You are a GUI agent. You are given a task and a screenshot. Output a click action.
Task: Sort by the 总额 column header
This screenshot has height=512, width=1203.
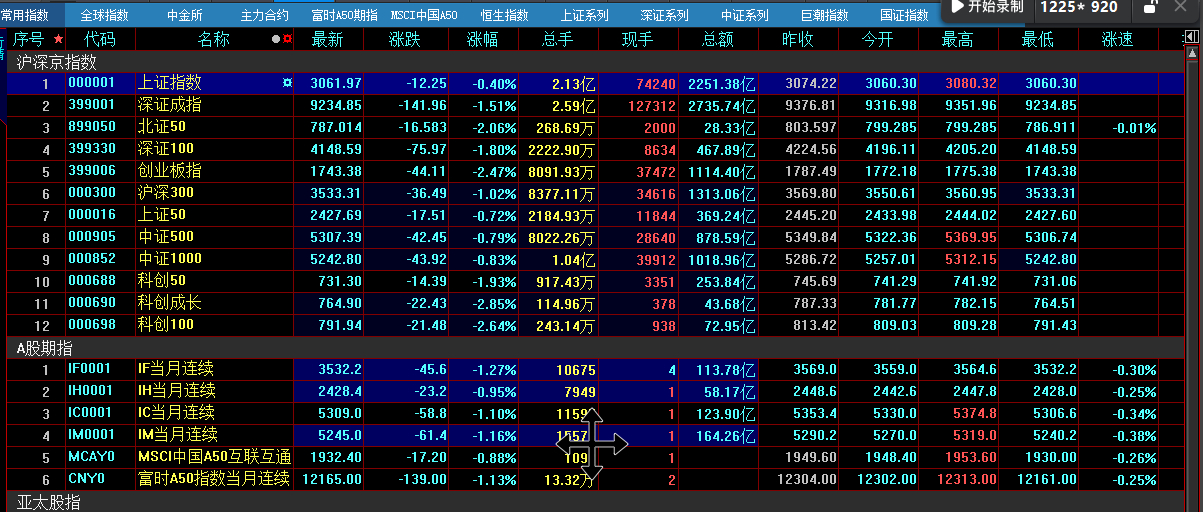click(717, 40)
